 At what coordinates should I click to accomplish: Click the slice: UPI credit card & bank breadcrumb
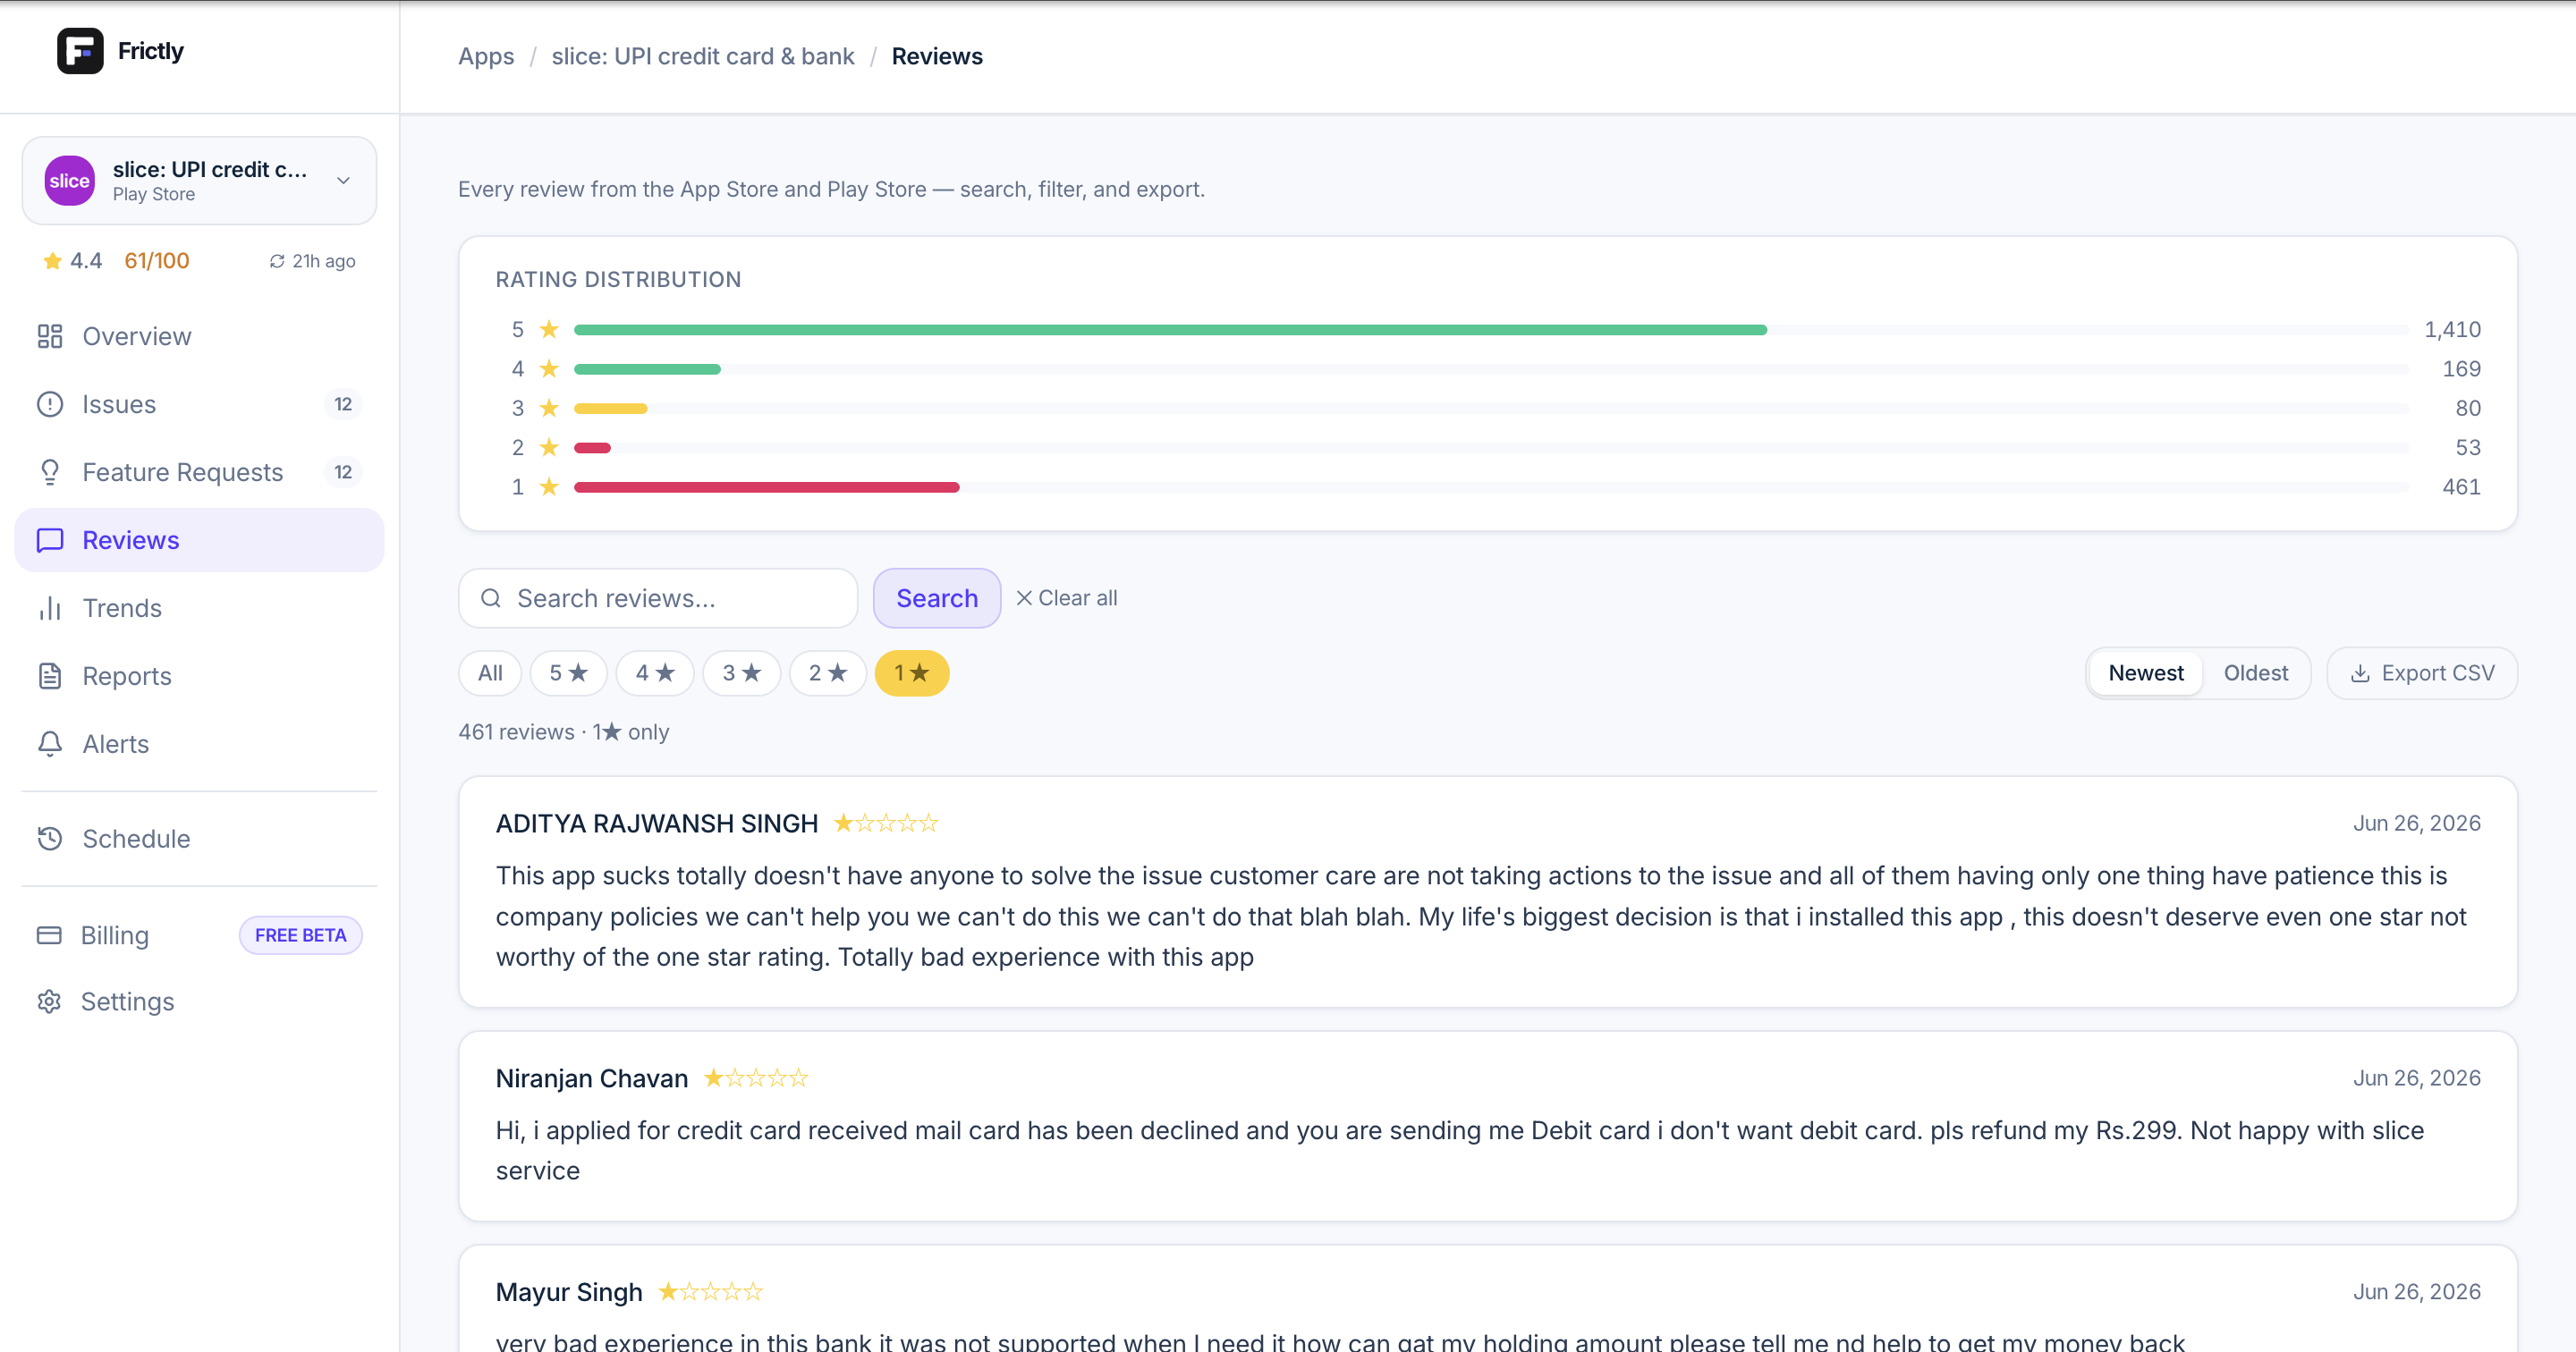[x=703, y=56]
